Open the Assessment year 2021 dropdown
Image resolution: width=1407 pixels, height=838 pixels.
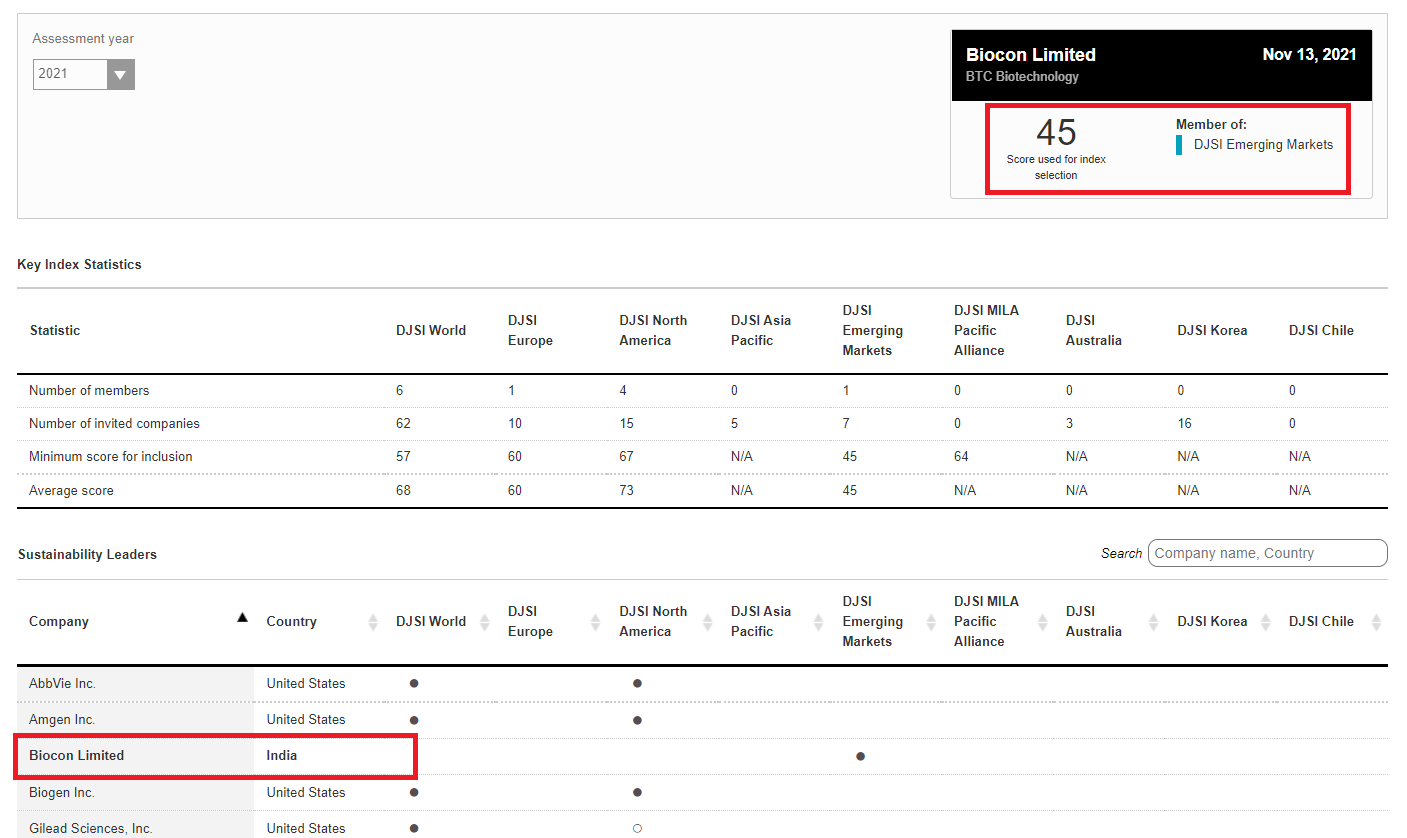click(x=84, y=74)
